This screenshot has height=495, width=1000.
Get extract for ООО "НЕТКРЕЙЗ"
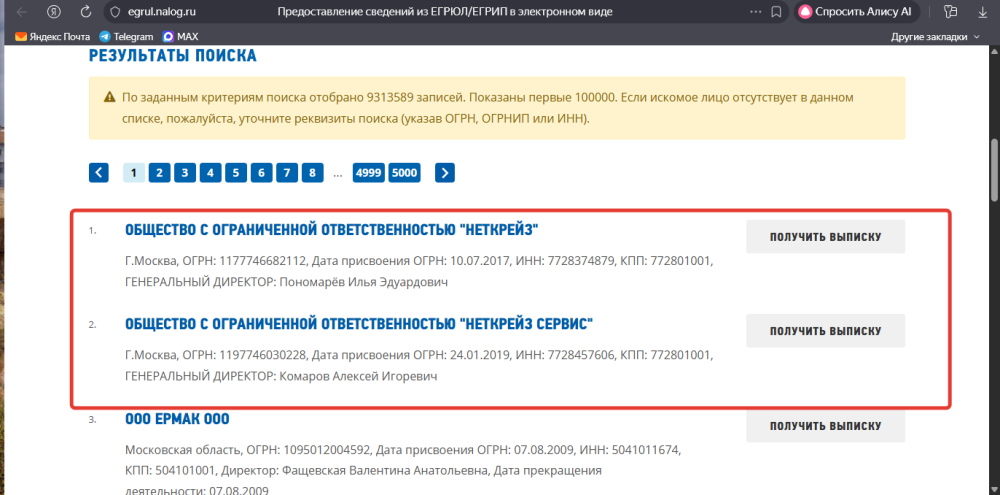(825, 237)
